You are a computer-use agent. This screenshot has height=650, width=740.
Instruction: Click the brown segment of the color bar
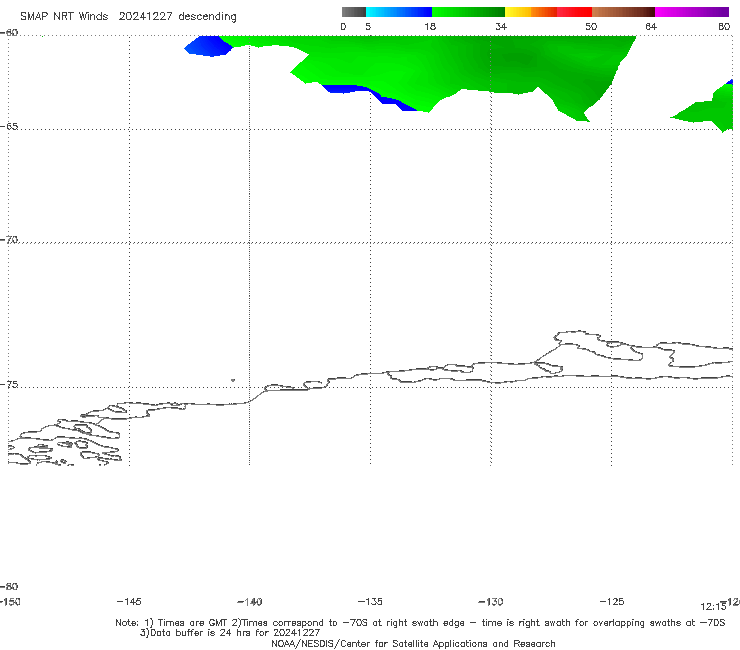click(623, 12)
